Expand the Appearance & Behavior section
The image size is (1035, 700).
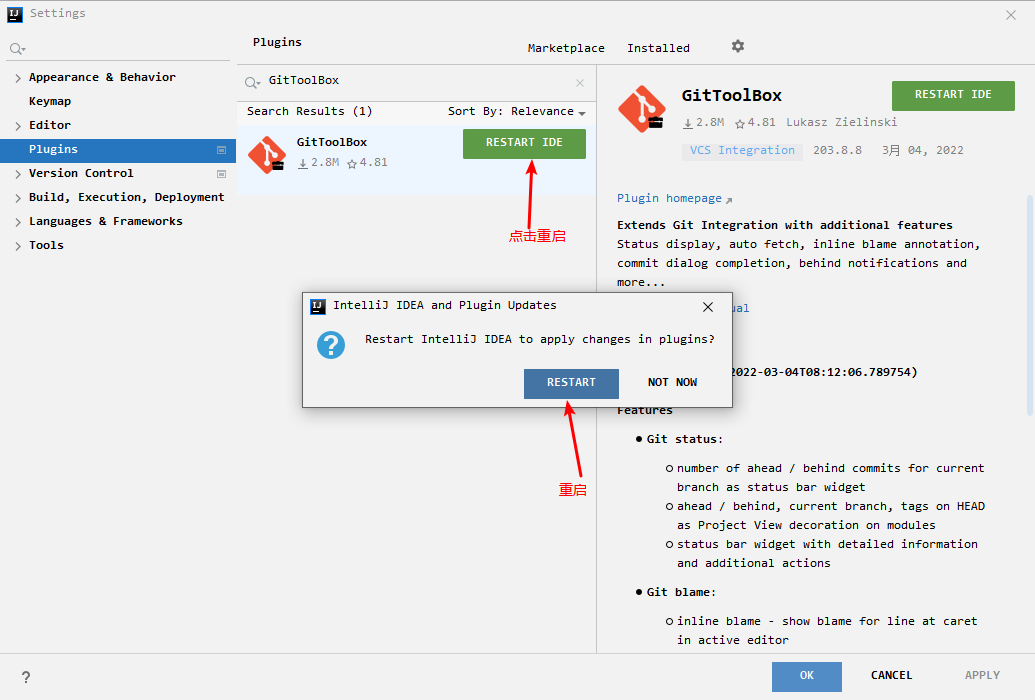18,76
